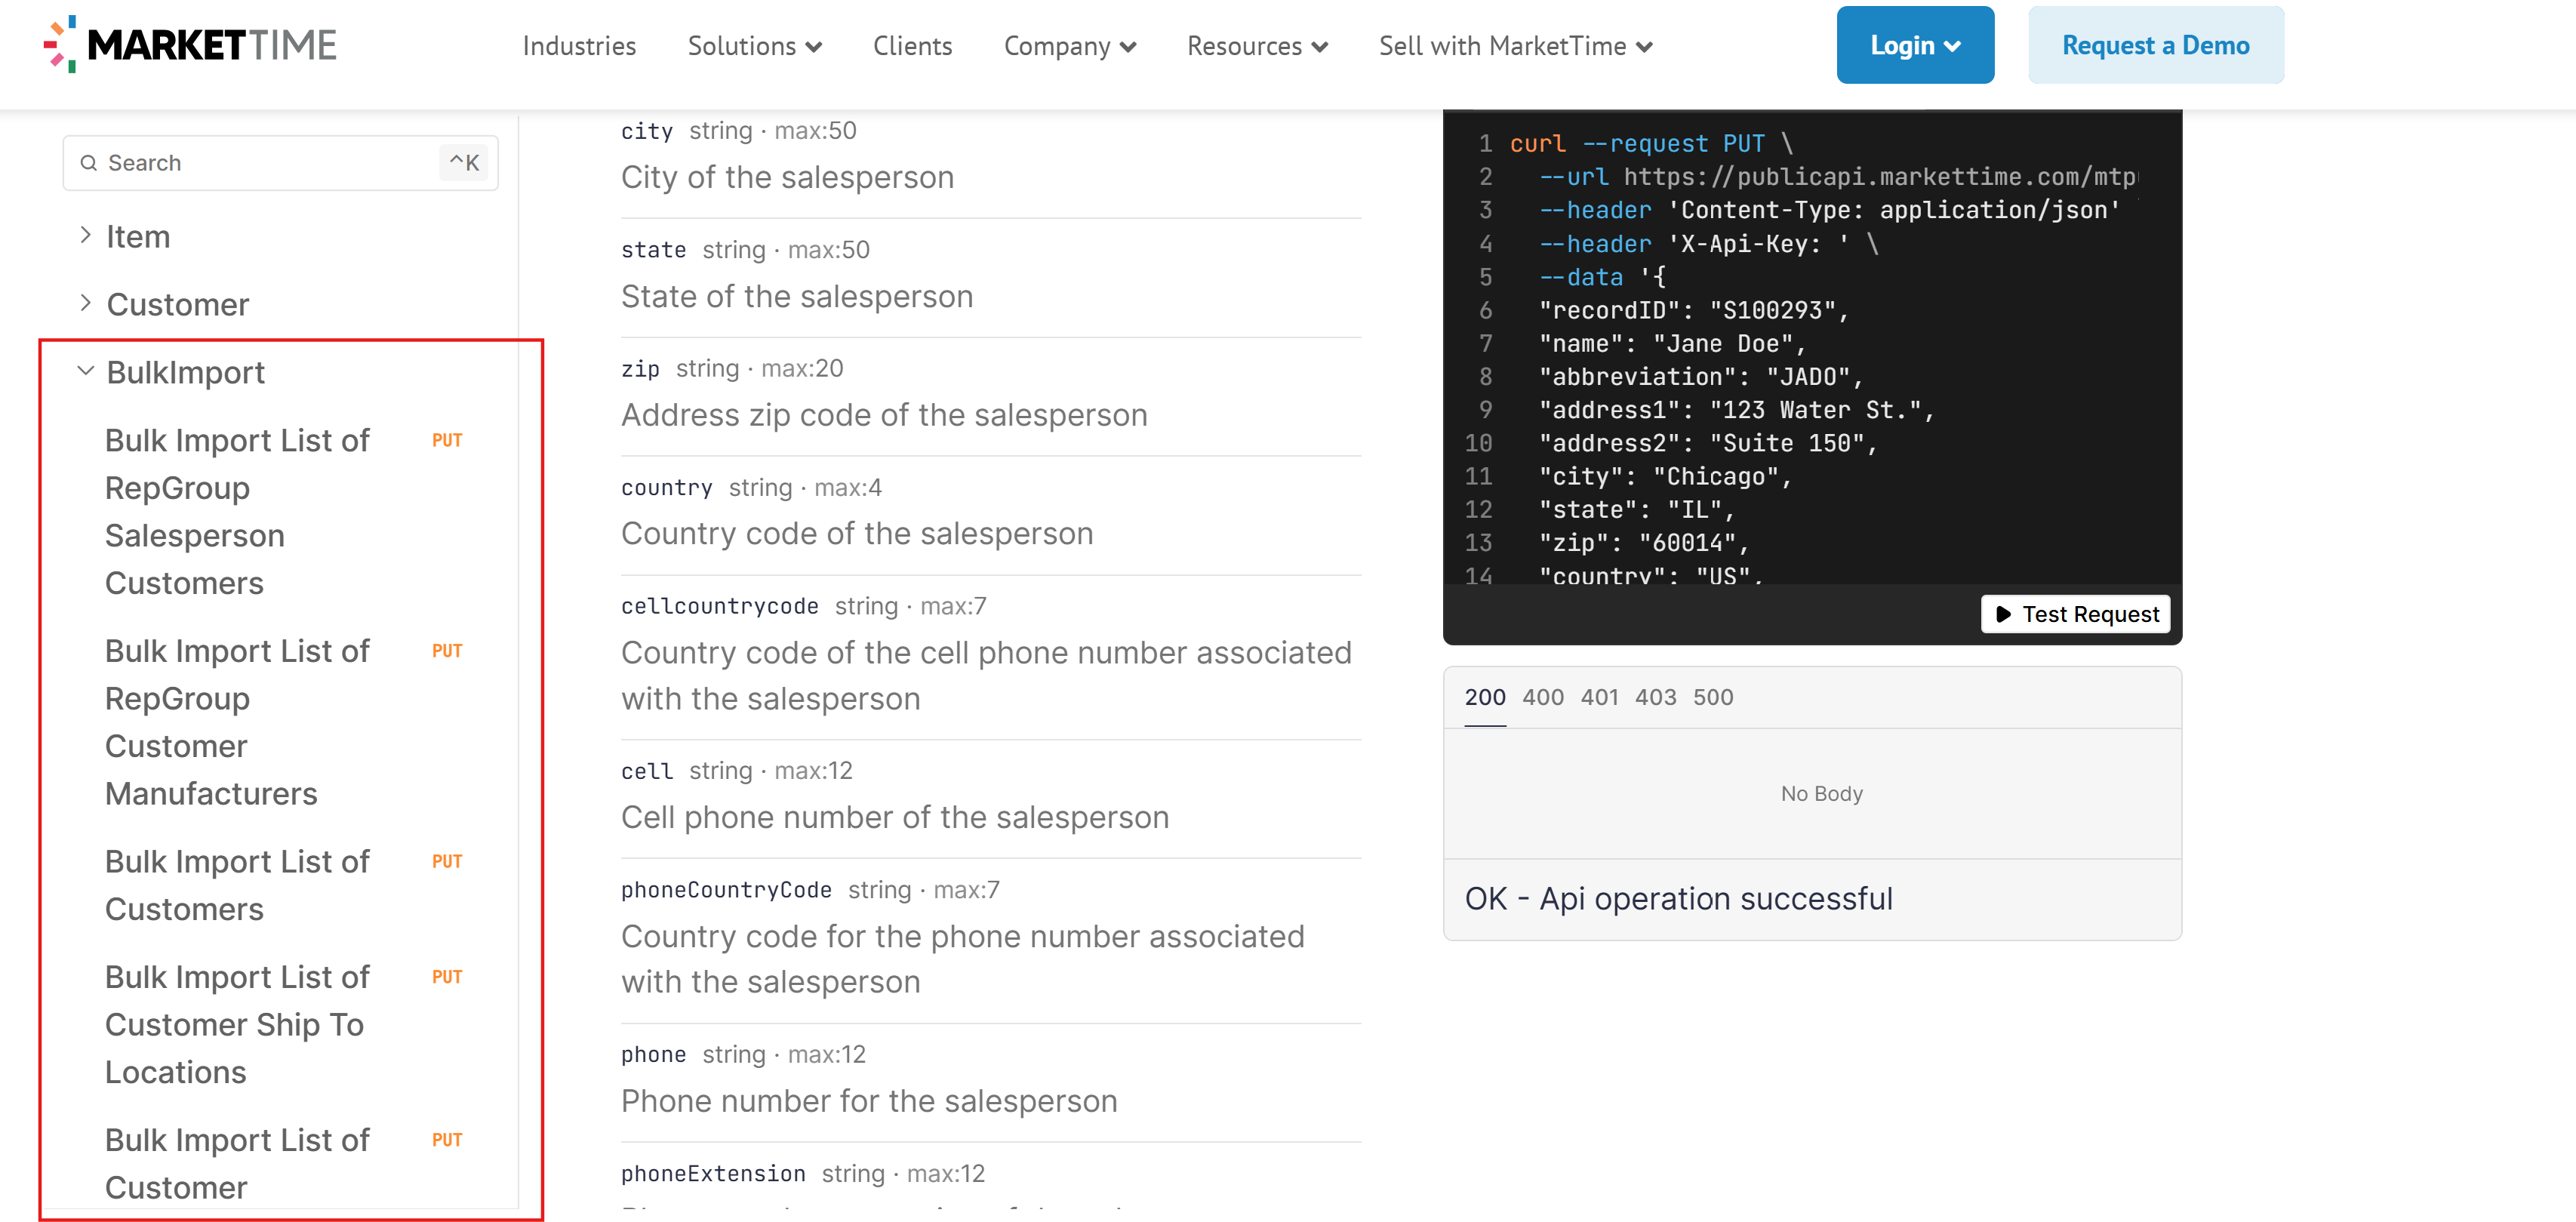Image resolution: width=2576 pixels, height=1222 pixels.
Task: Expand the Customer section chevron
Action: click(85, 303)
